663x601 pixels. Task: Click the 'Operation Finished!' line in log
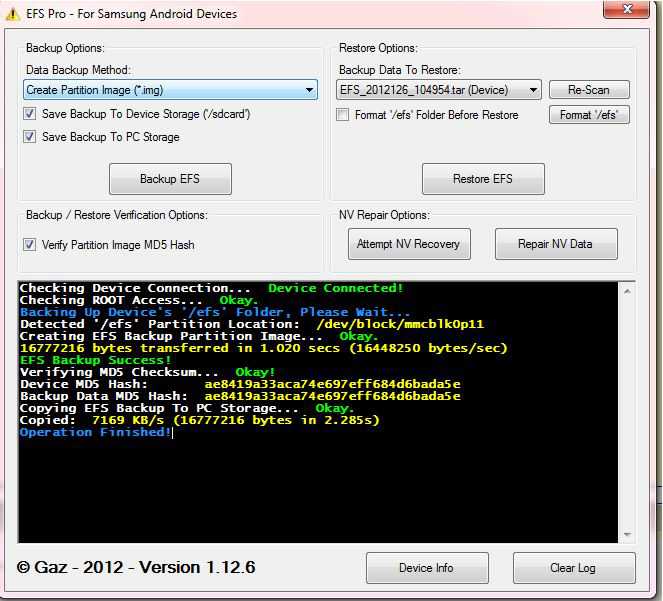pos(96,433)
